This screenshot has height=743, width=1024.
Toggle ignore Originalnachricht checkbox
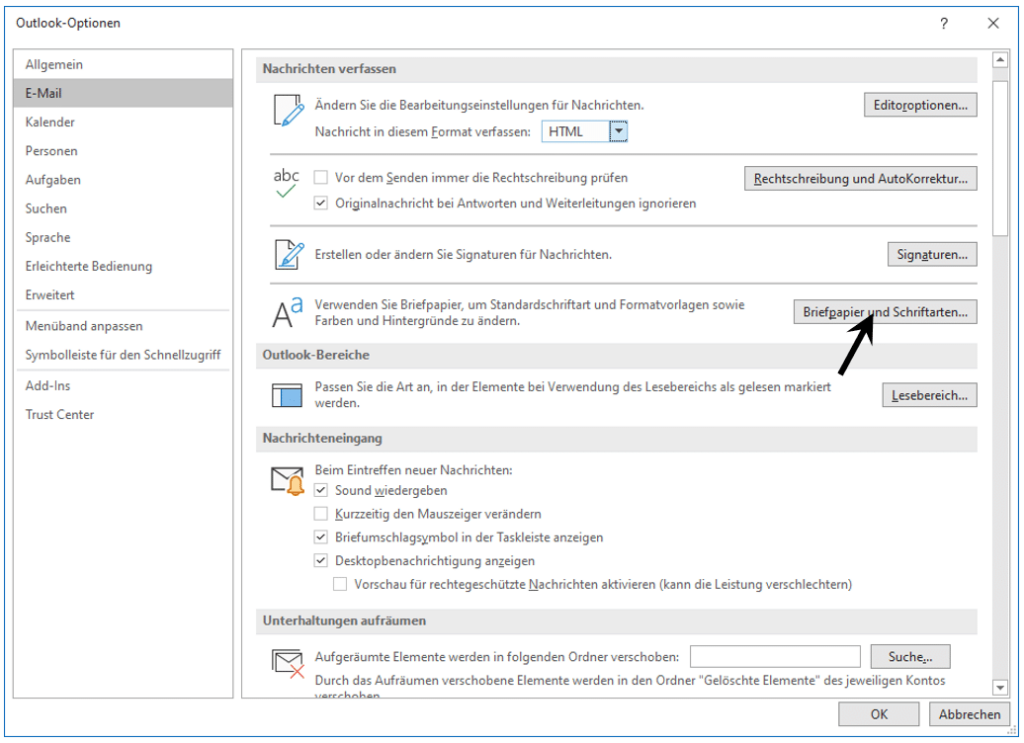pos(321,203)
